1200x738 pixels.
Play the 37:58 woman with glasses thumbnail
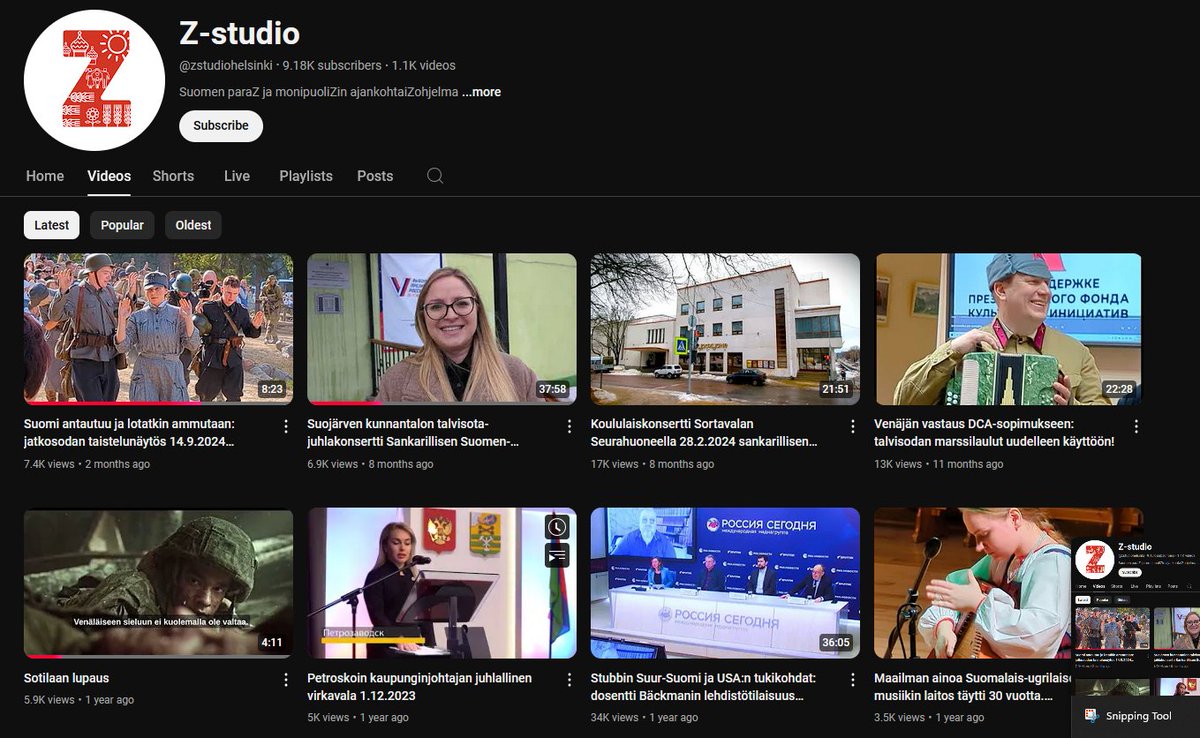(442, 328)
